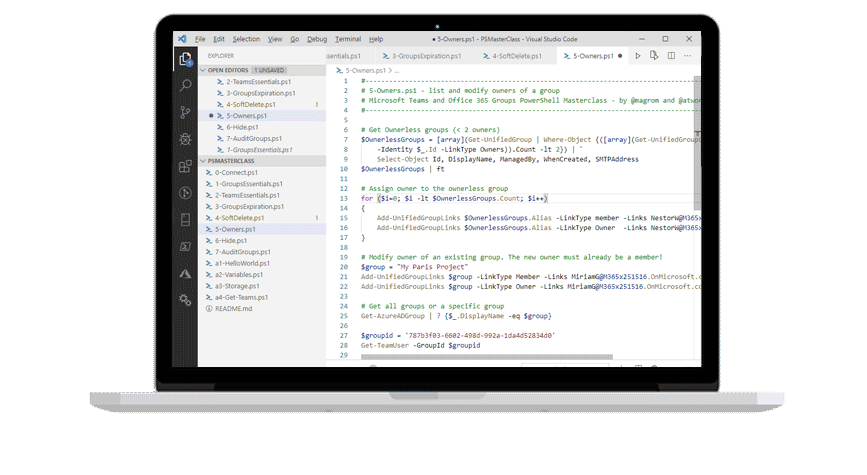Open the Search view in activity bar

[185, 85]
